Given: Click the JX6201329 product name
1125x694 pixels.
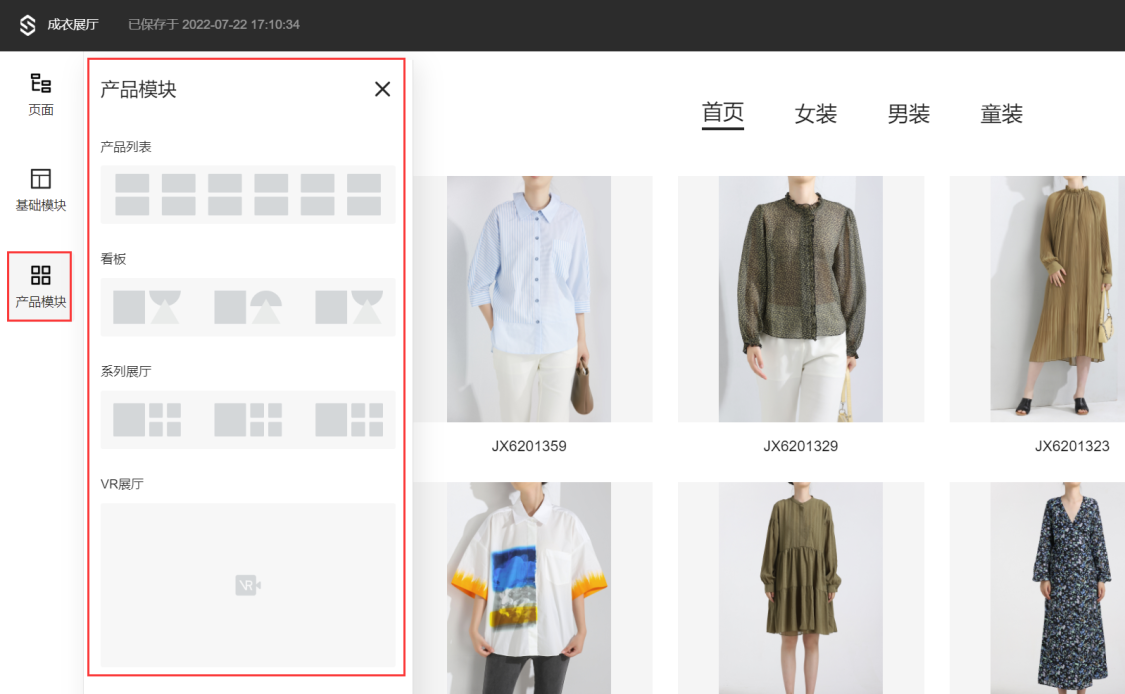Looking at the screenshot, I should [x=800, y=446].
